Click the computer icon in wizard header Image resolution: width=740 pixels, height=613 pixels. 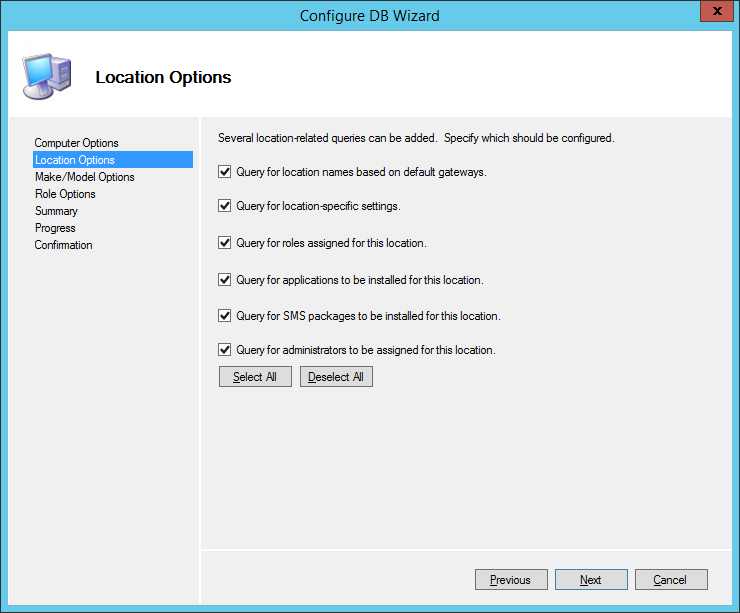click(x=47, y=76)
